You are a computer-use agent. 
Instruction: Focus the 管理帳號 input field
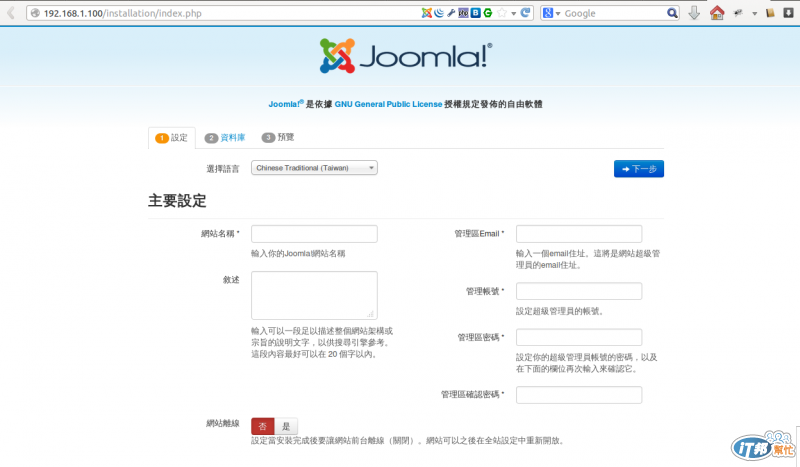click(x=579, y=291)
